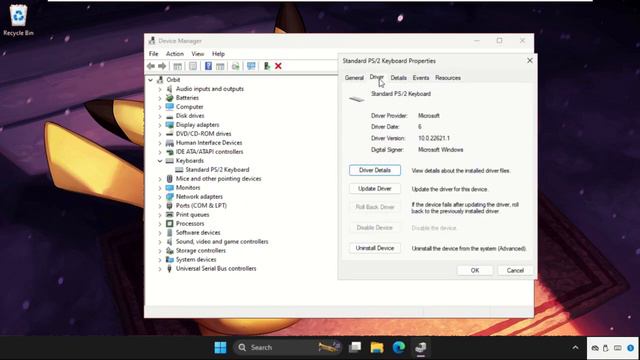Expand Audio inputs and outputs
Viewport: 640px width, 360px height.
click(x=160, y=89)
